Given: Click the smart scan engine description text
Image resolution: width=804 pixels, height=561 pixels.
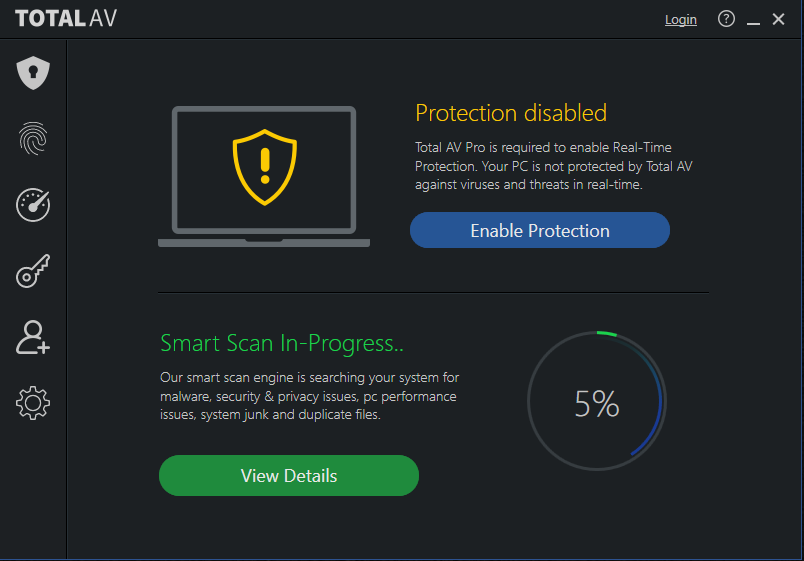Looking at the screenshot, I should 309,396.
